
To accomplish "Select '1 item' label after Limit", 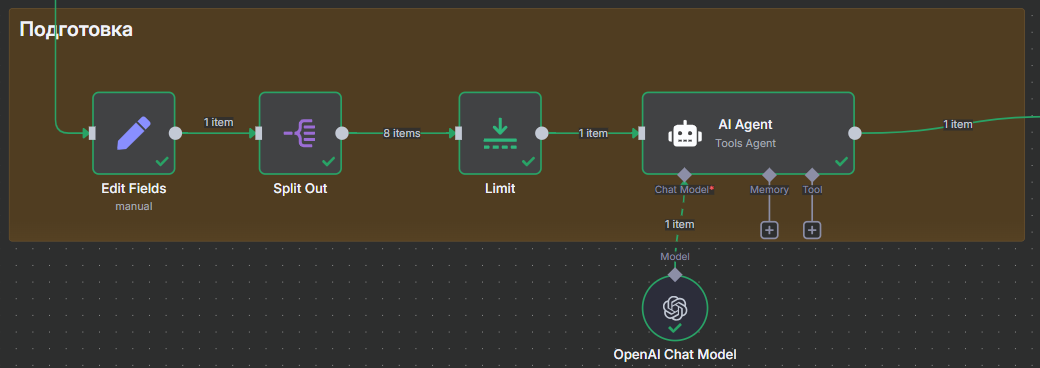I will click(593, 133).
